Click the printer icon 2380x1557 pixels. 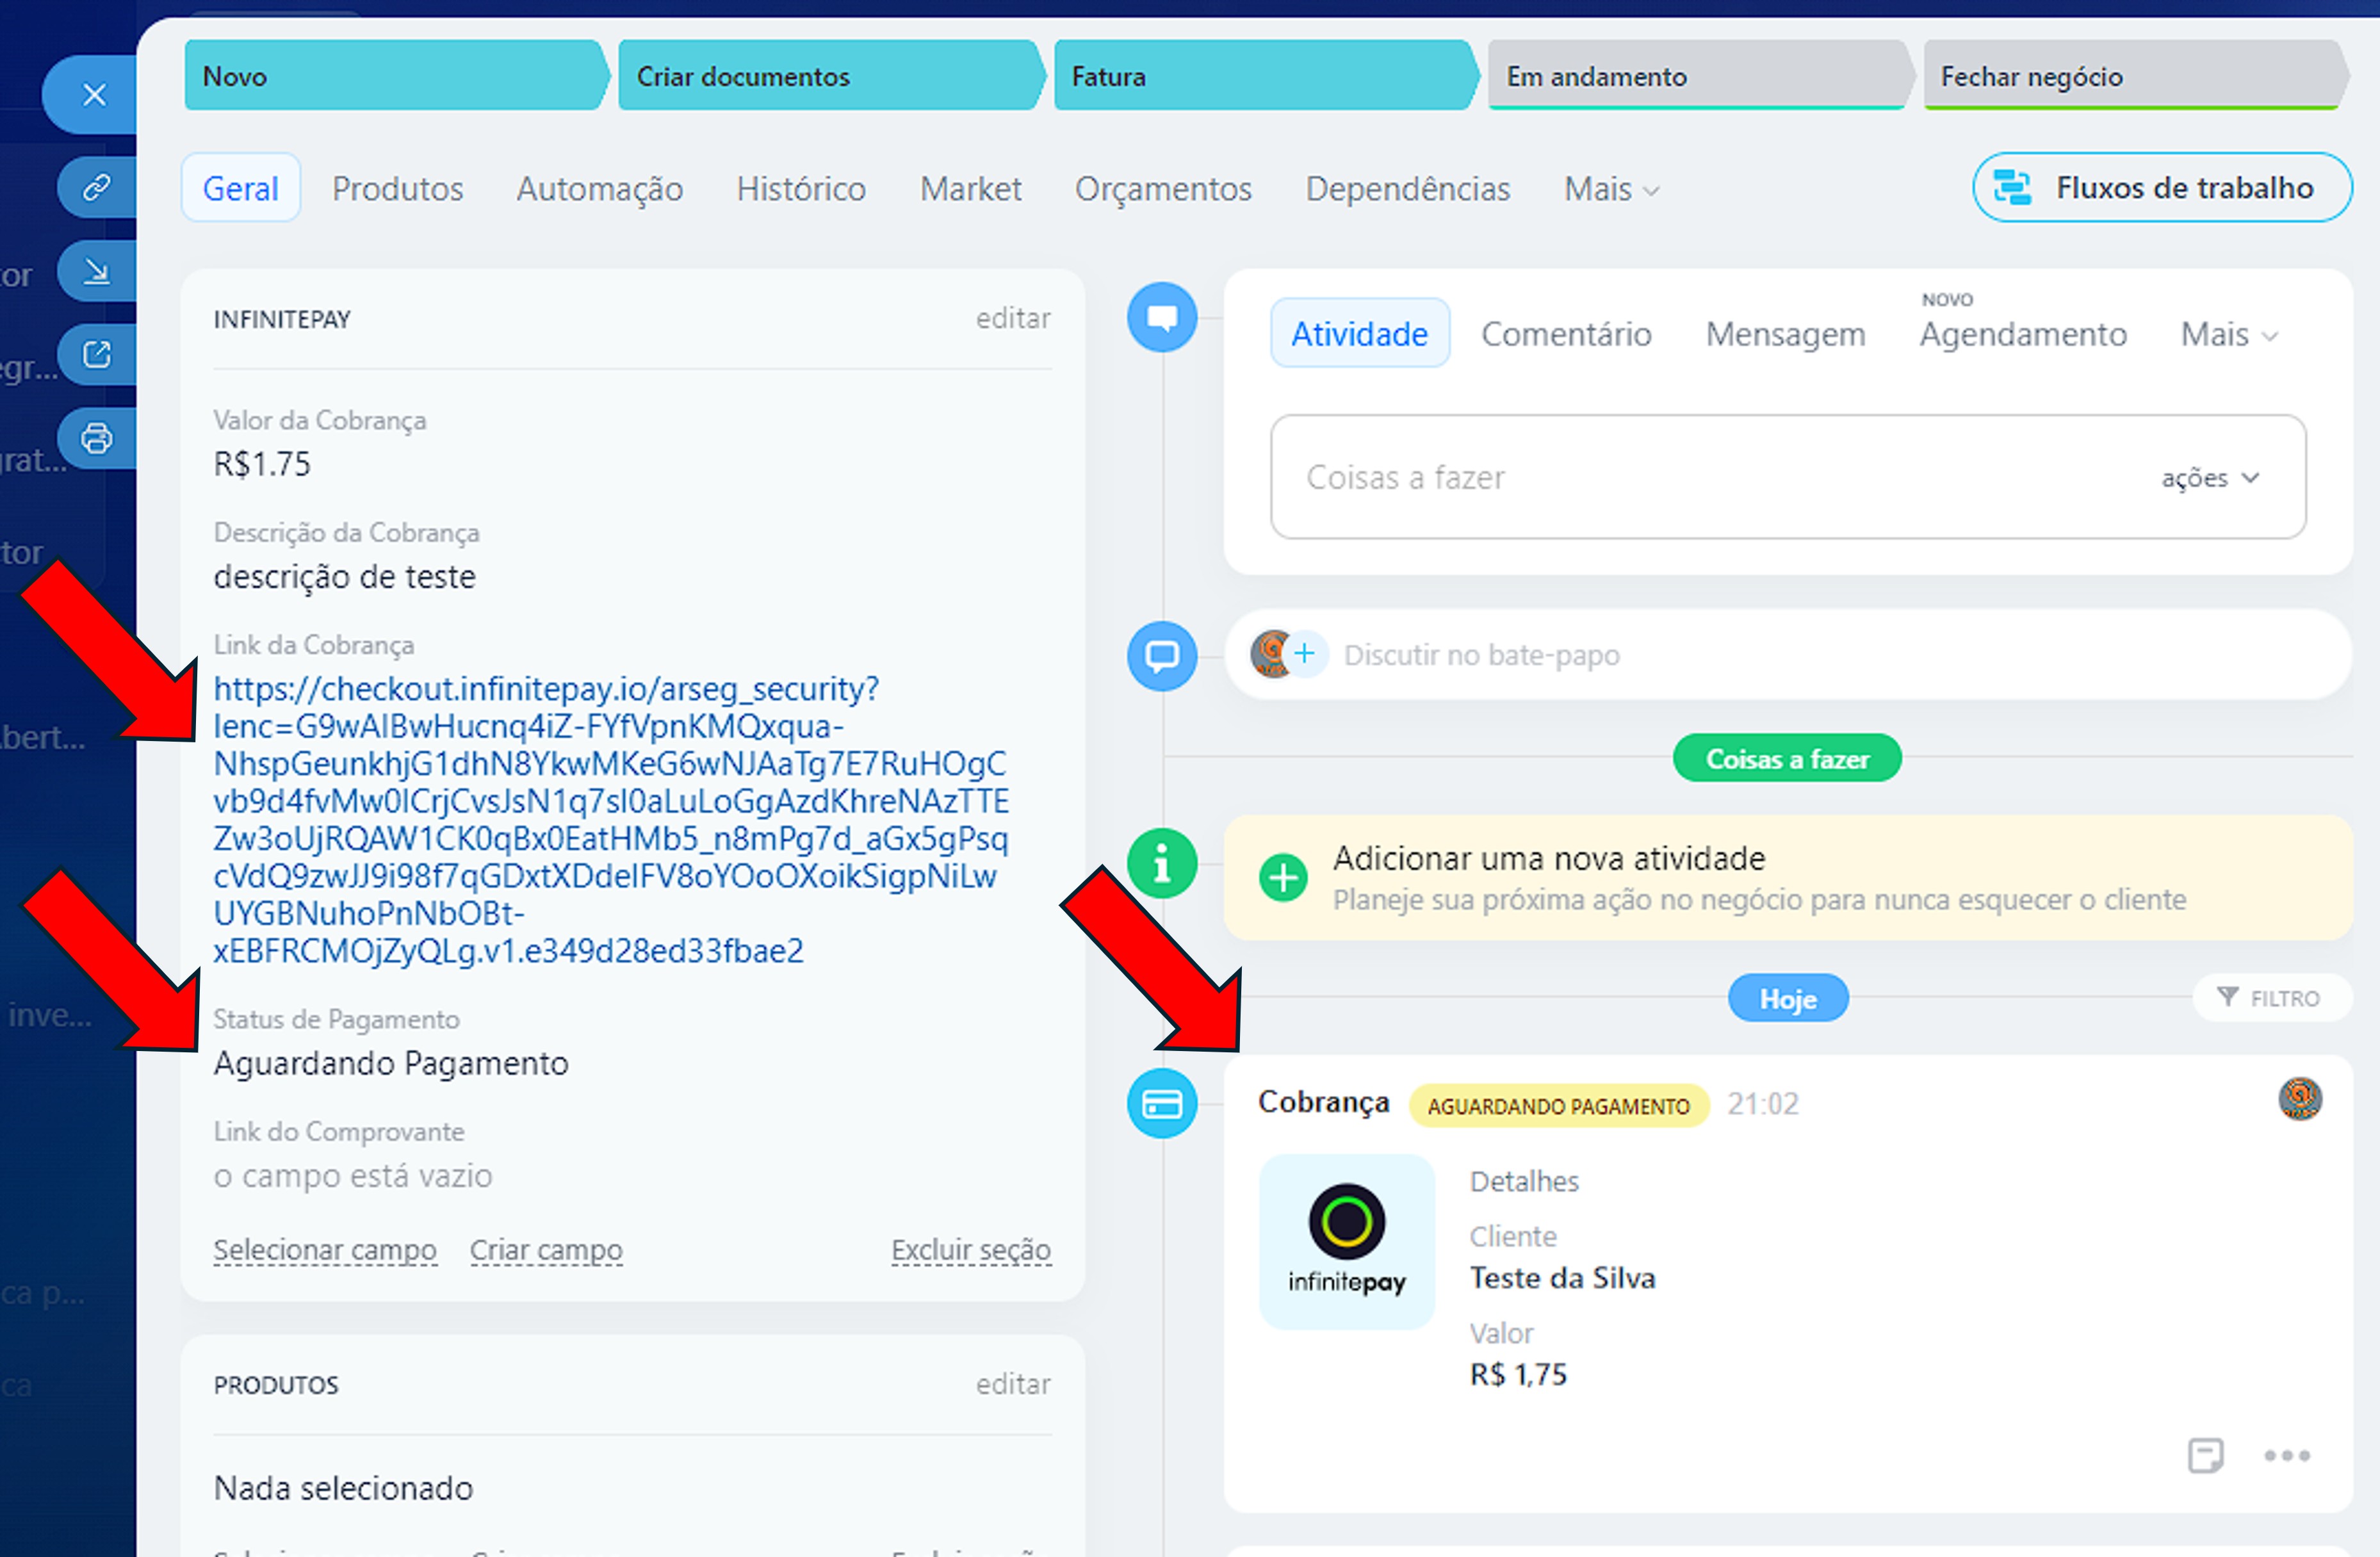click(96, 438)
